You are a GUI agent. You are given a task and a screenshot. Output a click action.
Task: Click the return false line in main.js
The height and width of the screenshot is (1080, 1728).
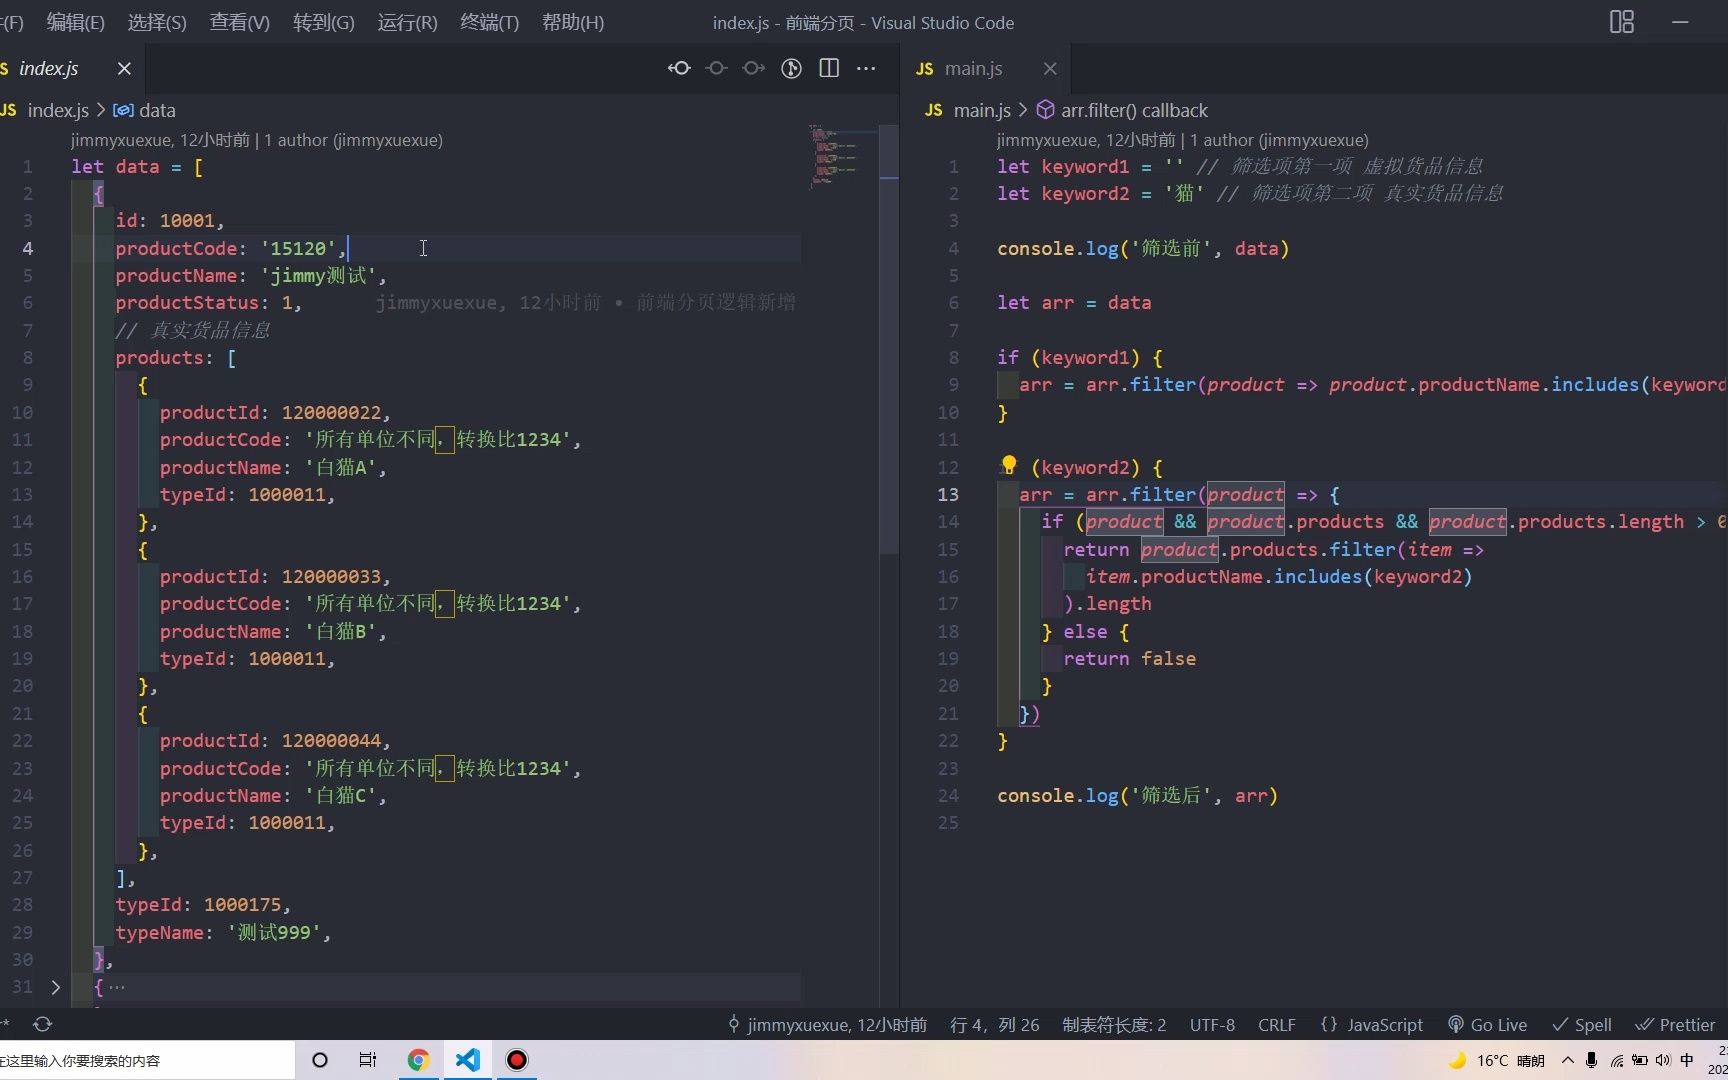tap(1129, 658)
